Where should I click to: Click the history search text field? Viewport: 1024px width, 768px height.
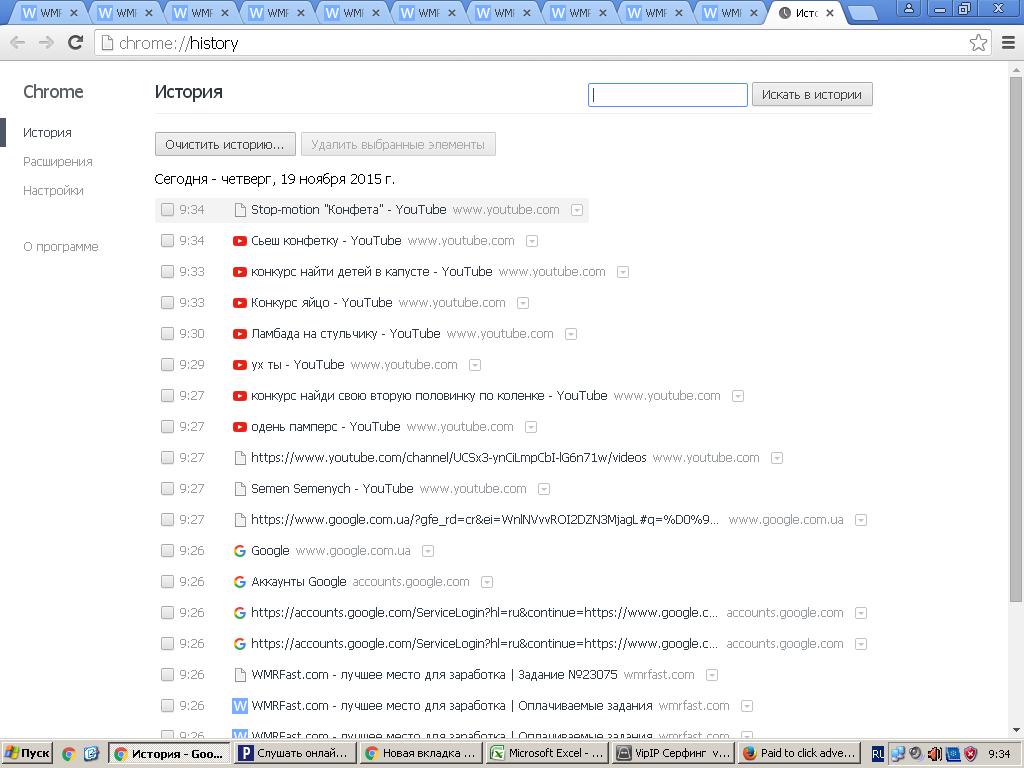coord(667,95)
